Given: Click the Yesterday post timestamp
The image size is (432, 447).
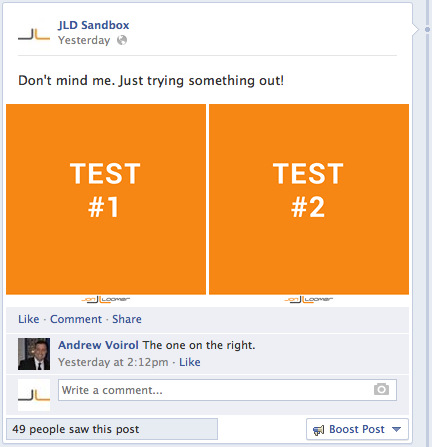Looking at the screenshot, I should pos(84,40).
